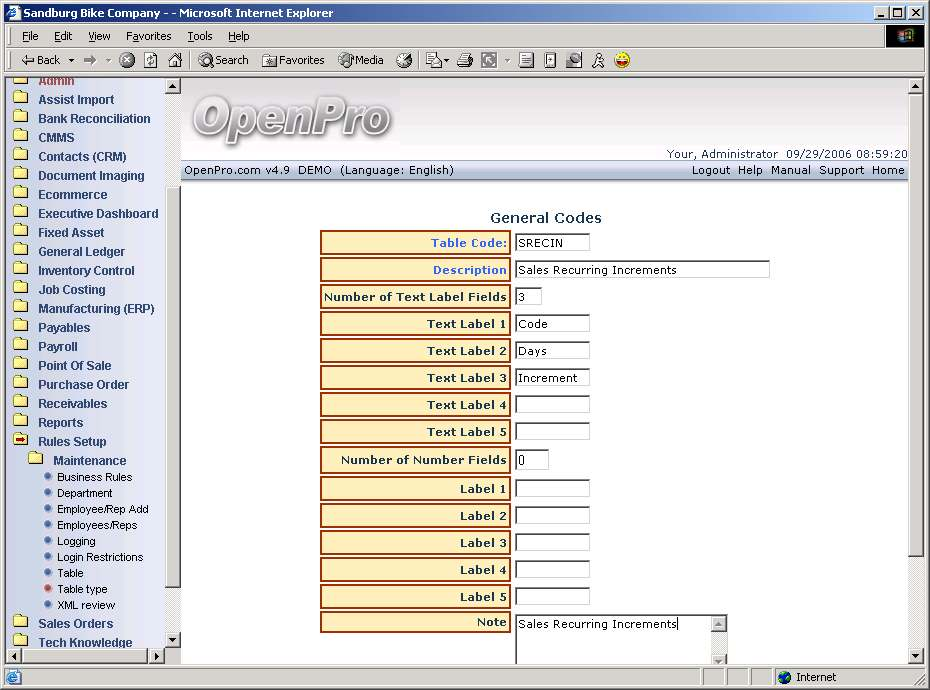Click the Logout link

click(x=710, y=170)
